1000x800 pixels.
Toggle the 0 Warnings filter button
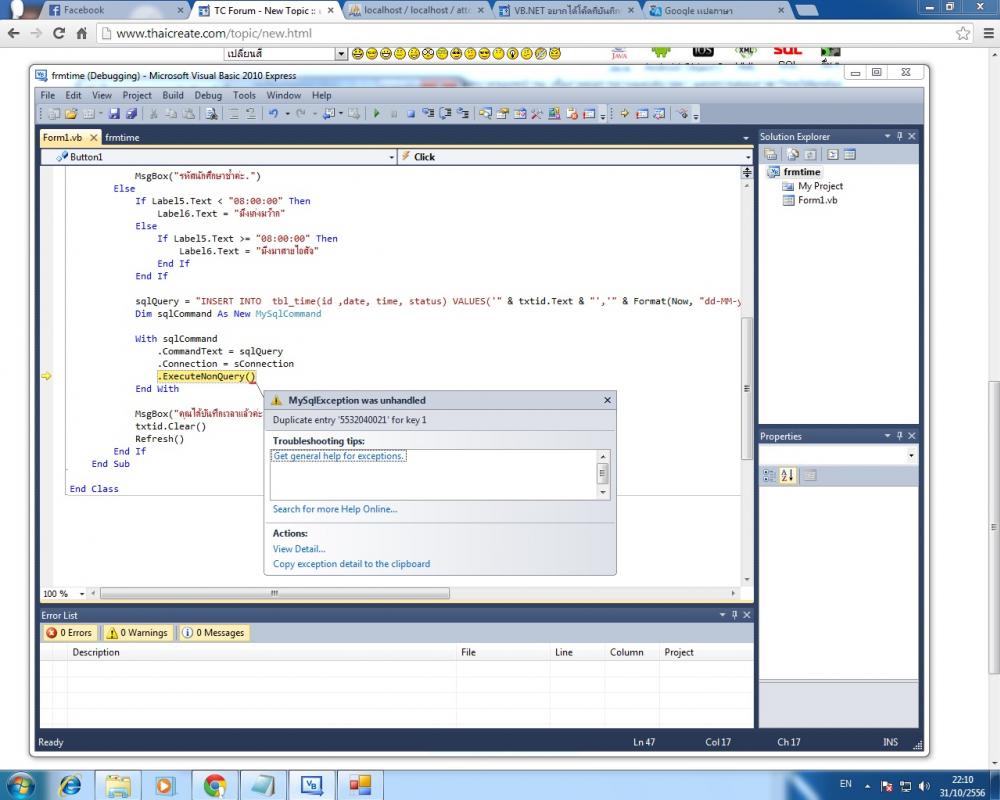click(x=137, y=633)
